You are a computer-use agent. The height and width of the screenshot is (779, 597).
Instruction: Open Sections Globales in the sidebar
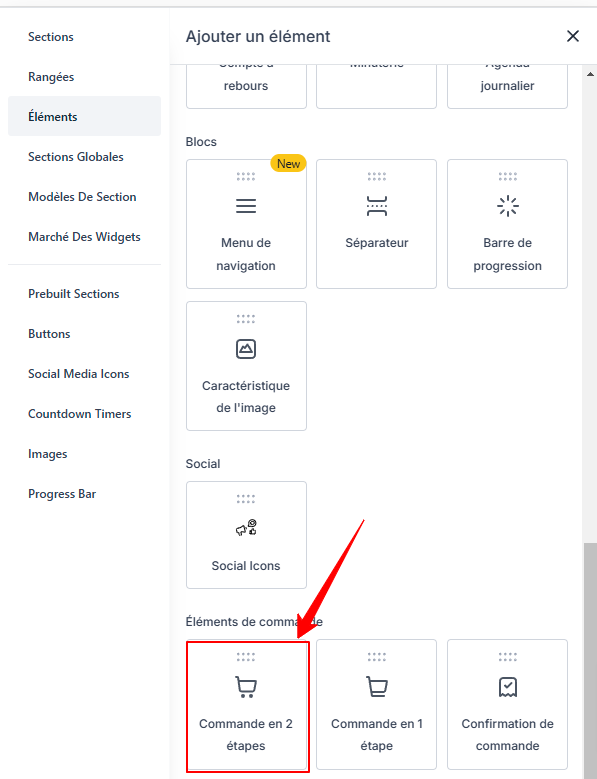[75, 157]
